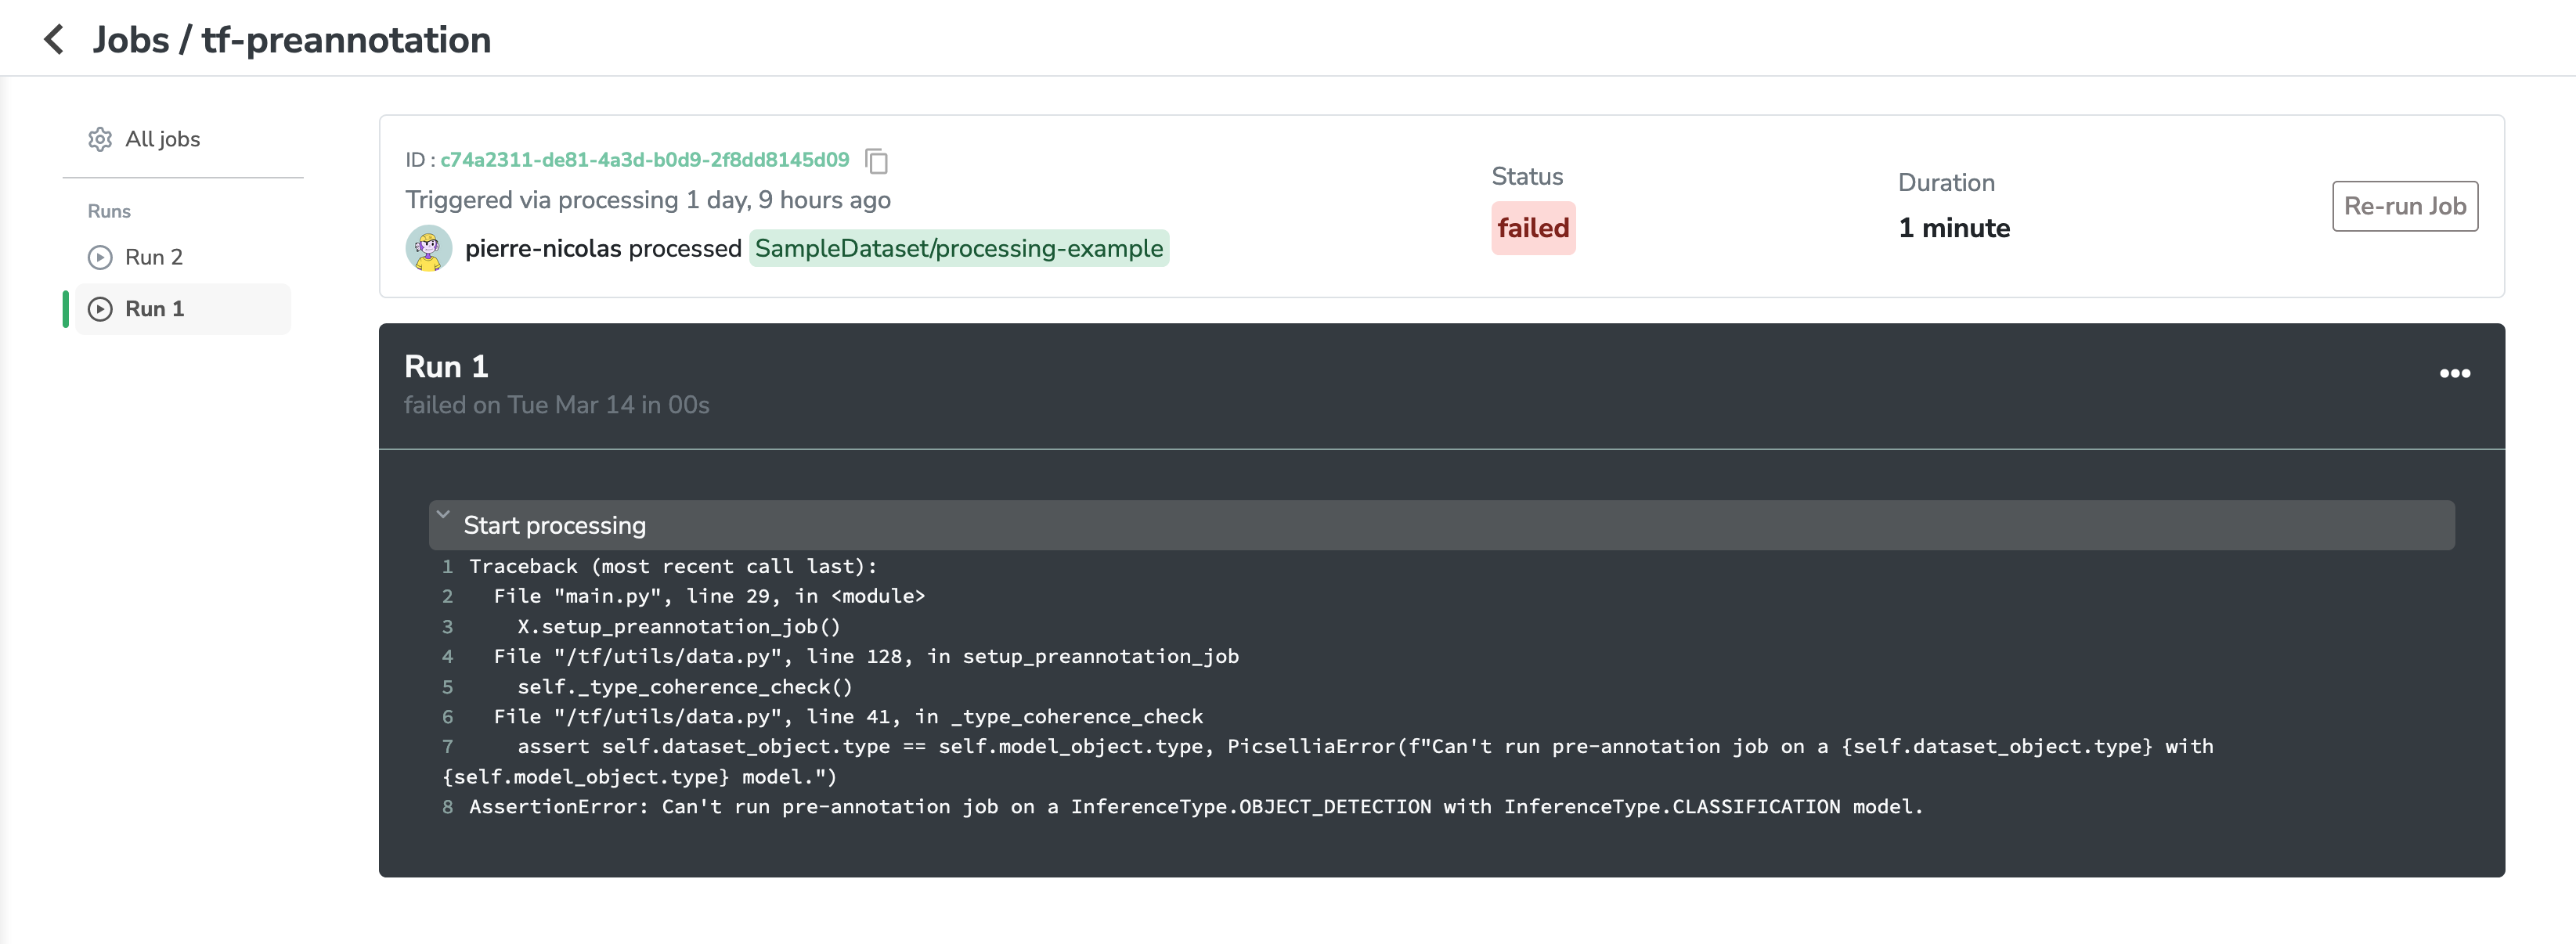Open All jobs in the sidebar

pos(162,139)
